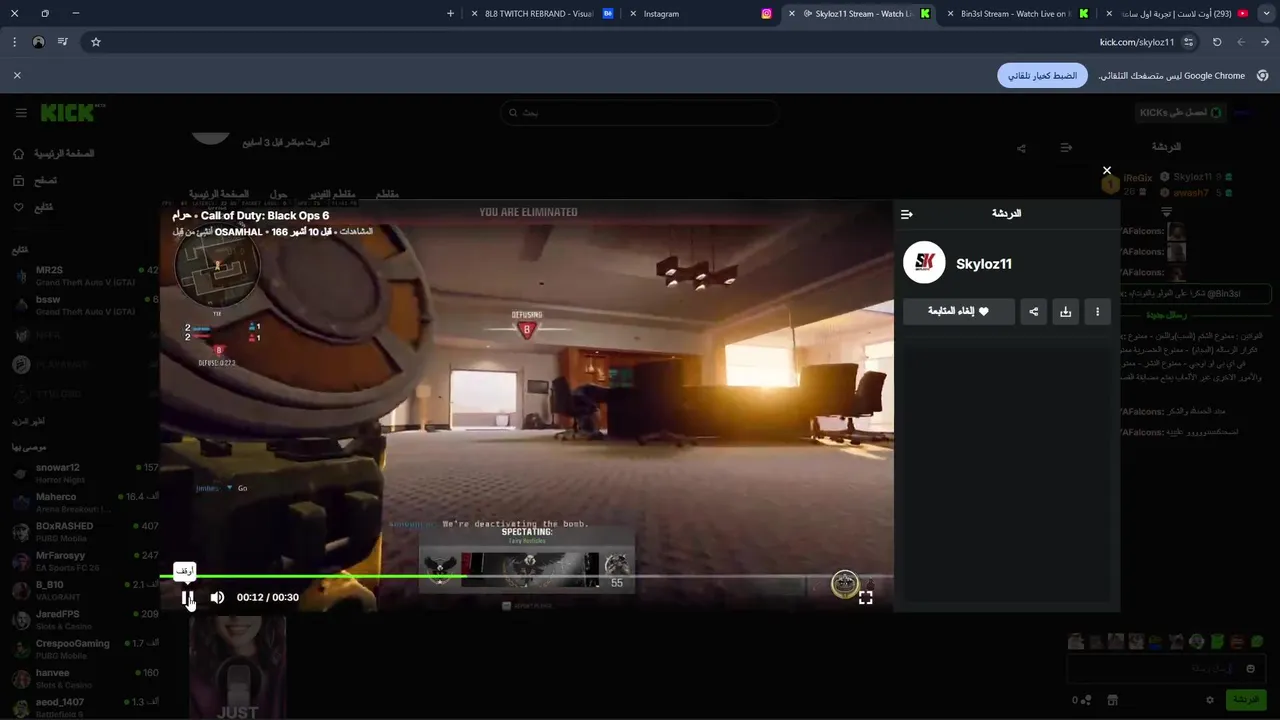The height and width of the screenshot is (720, 1280).
Task: Switch to the Instagram browser tab
Action: click(x=700, y=14)
